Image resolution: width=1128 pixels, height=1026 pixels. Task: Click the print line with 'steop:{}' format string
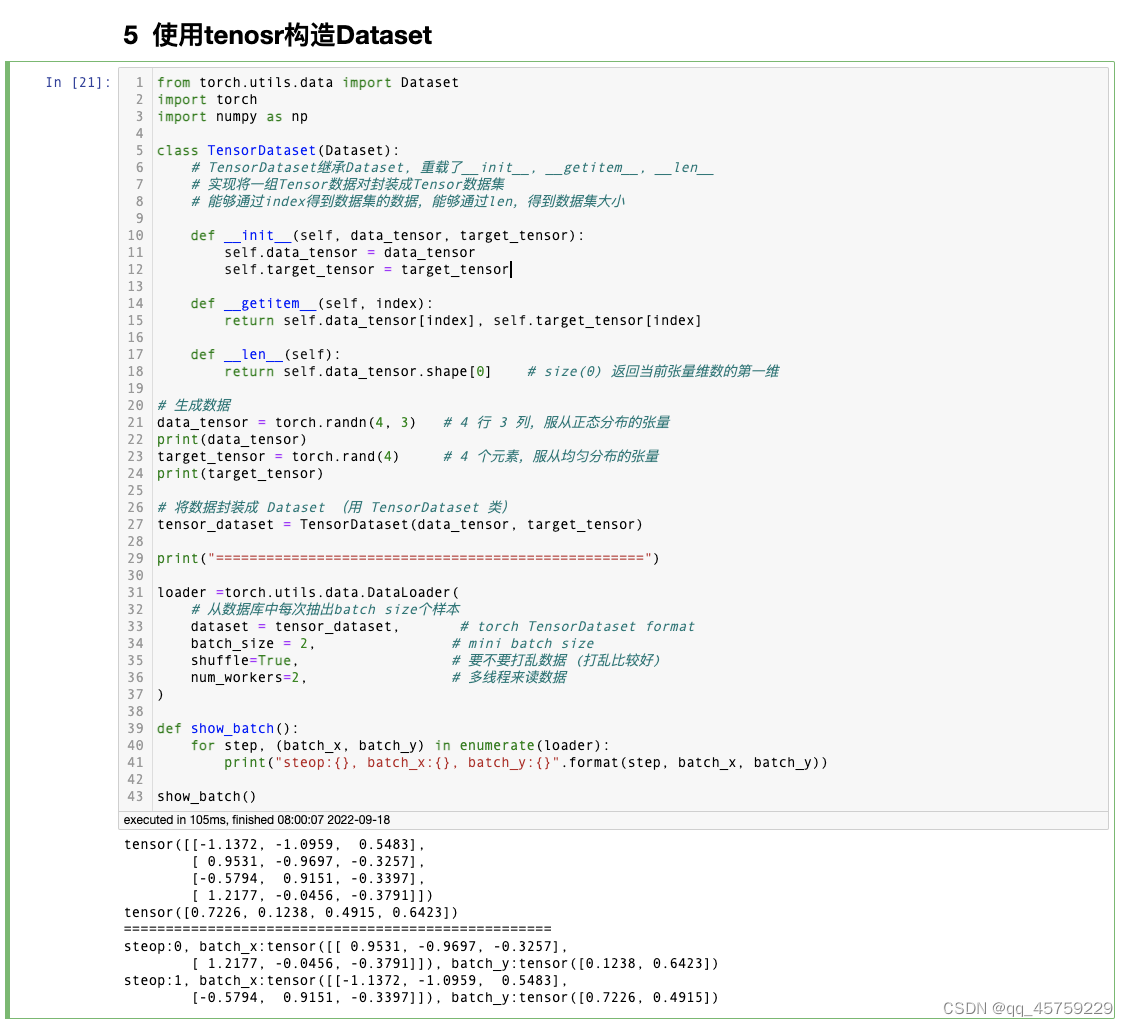[x=526, y=763]
